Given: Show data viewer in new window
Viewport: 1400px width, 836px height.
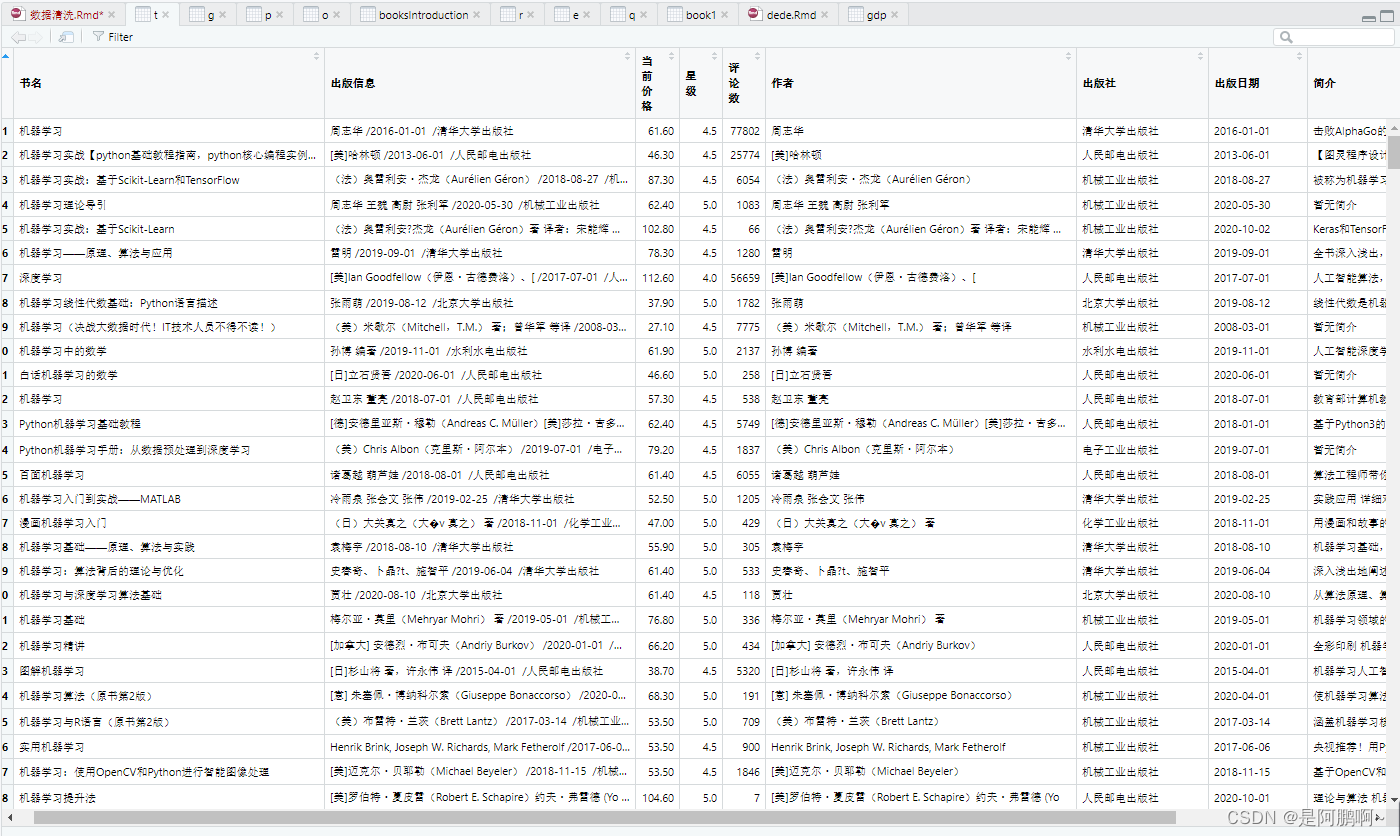Looking at the screenshot, I should click(x=66, y=37).
